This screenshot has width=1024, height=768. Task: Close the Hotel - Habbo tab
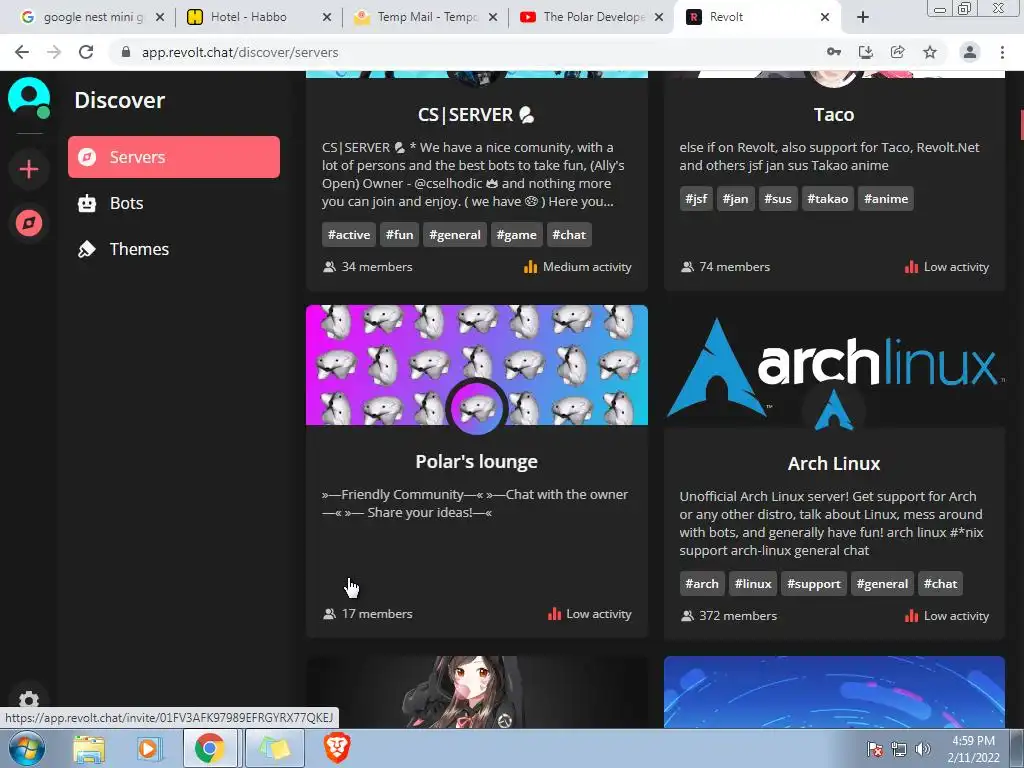coord(327,18)
